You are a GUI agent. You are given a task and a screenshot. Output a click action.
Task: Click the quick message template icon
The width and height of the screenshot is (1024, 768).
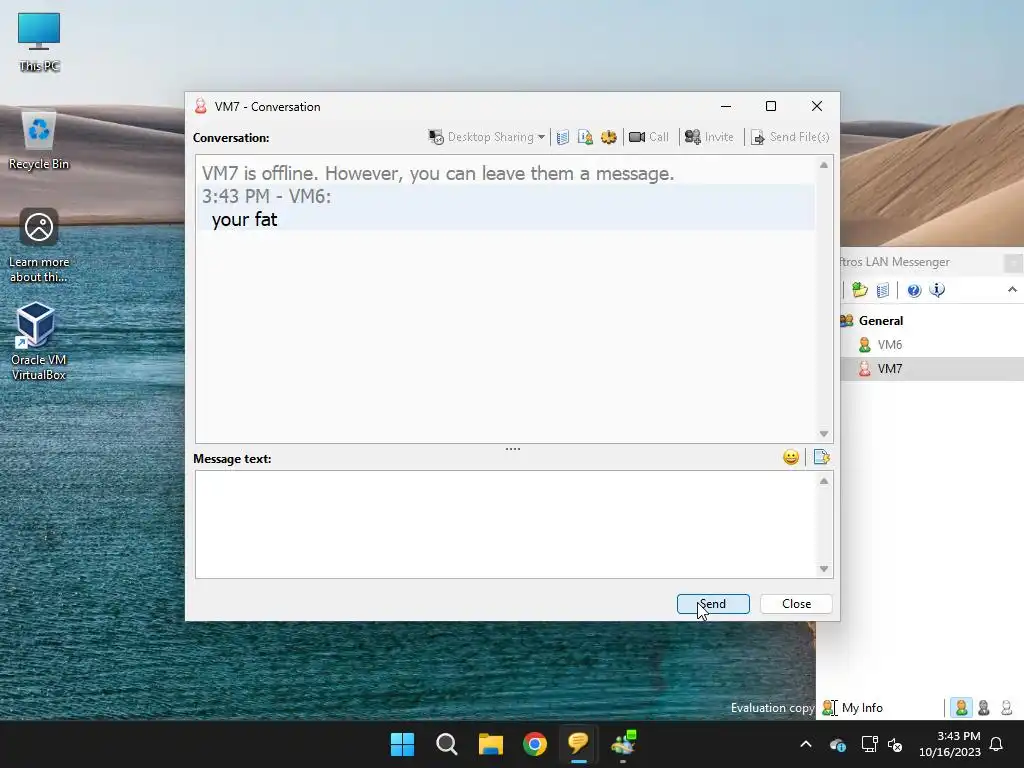pos(821,457)
